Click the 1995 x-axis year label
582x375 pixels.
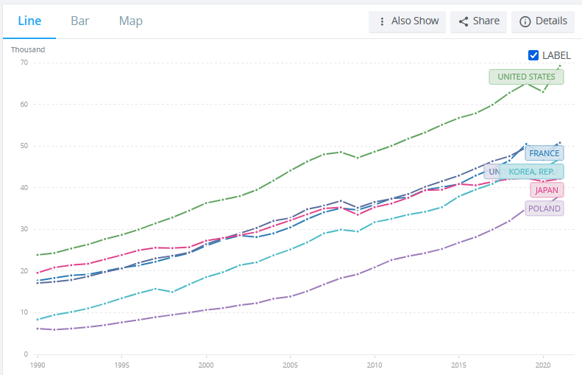click(x=122, y=365)
